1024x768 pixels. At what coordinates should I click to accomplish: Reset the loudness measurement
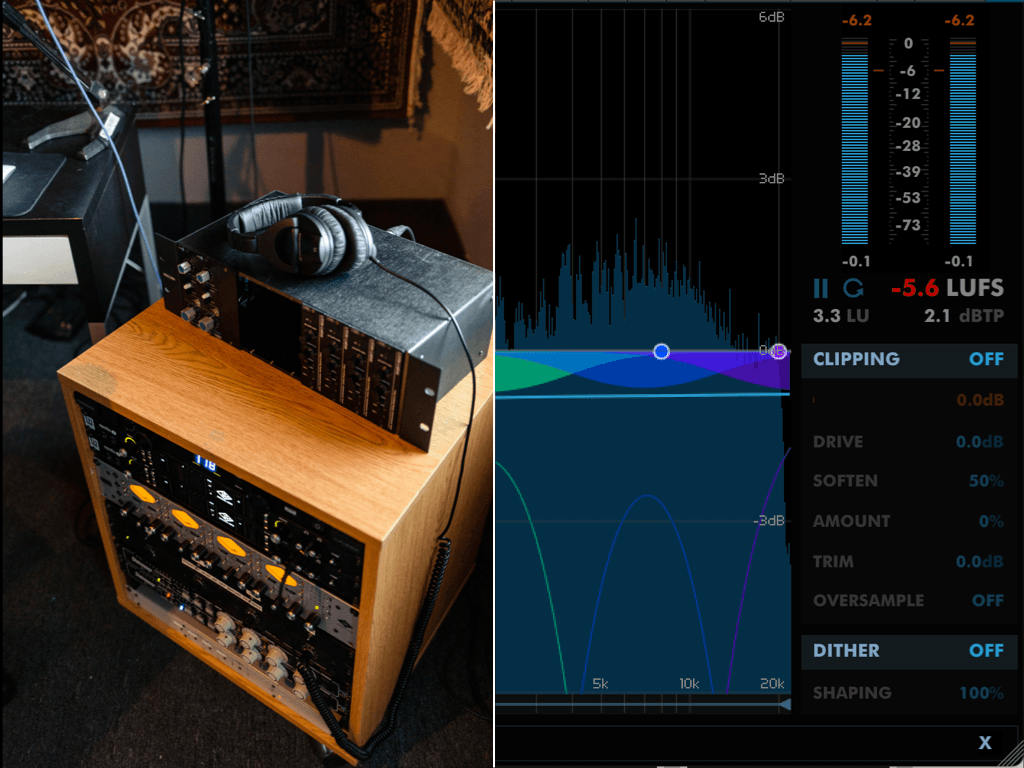click(853, 289)
